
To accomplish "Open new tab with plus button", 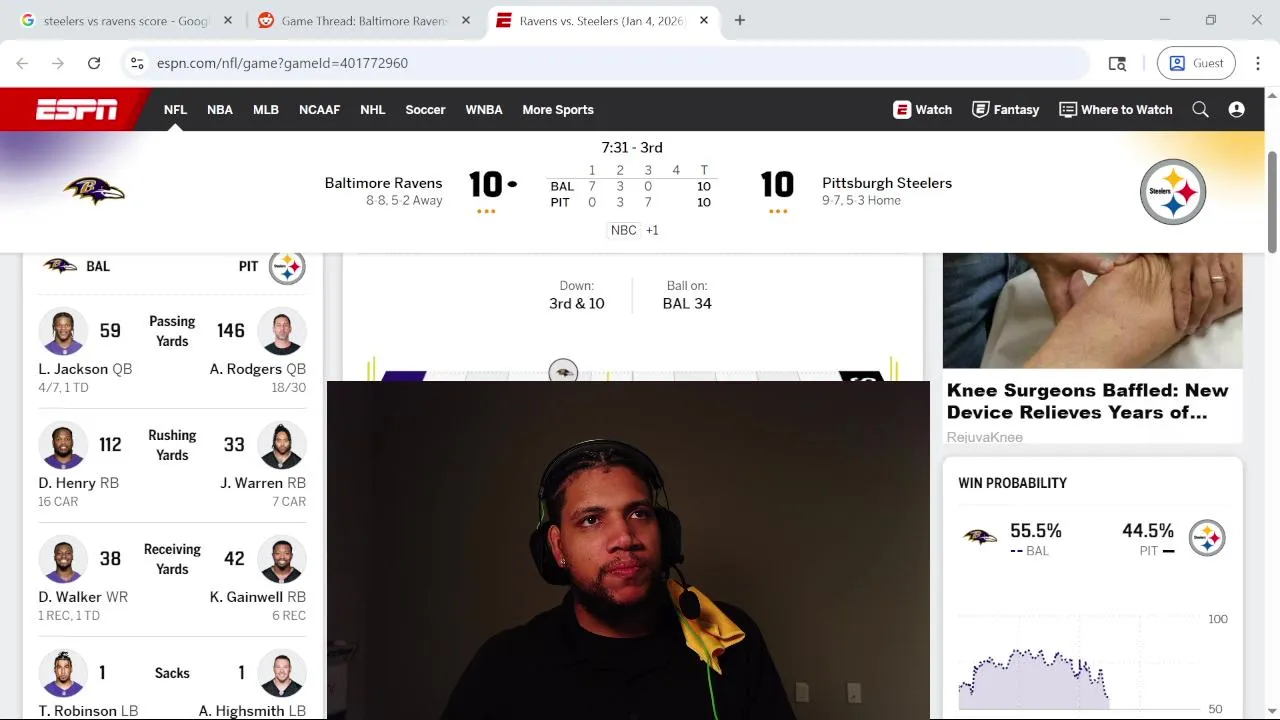I will 739,20.
